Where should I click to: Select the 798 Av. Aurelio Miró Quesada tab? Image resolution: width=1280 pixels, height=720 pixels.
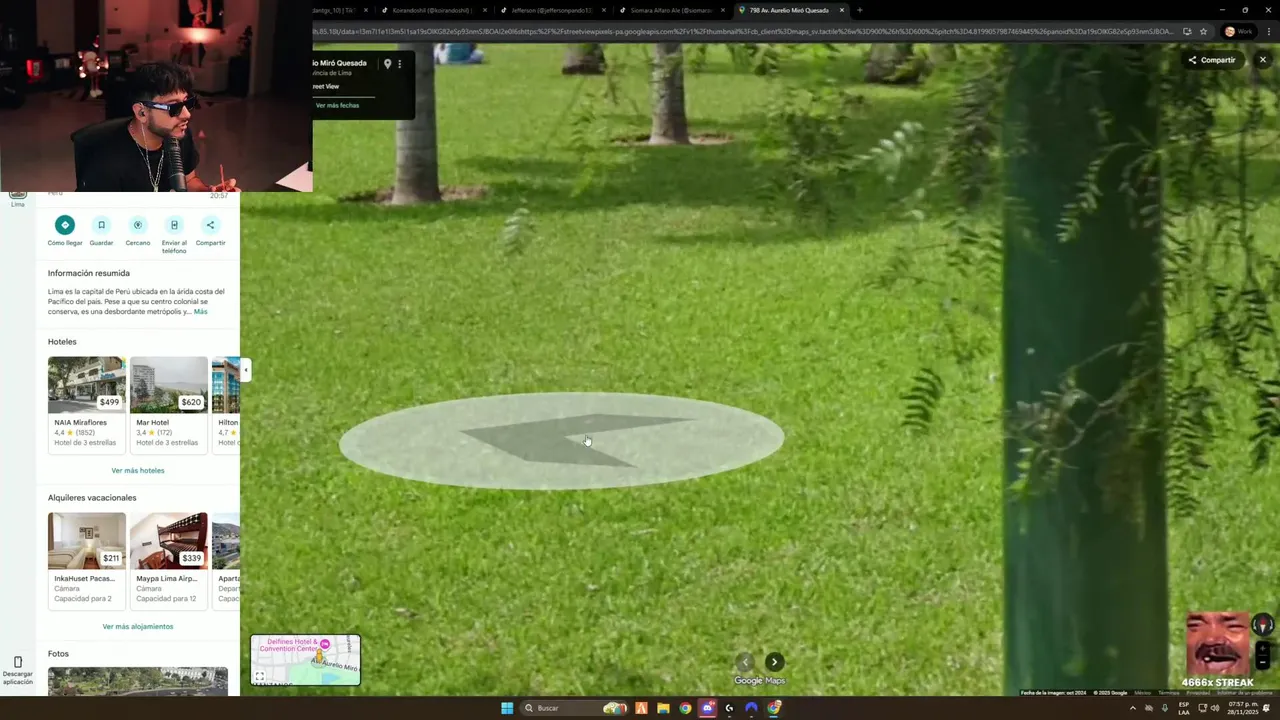[x=790, y=10]
